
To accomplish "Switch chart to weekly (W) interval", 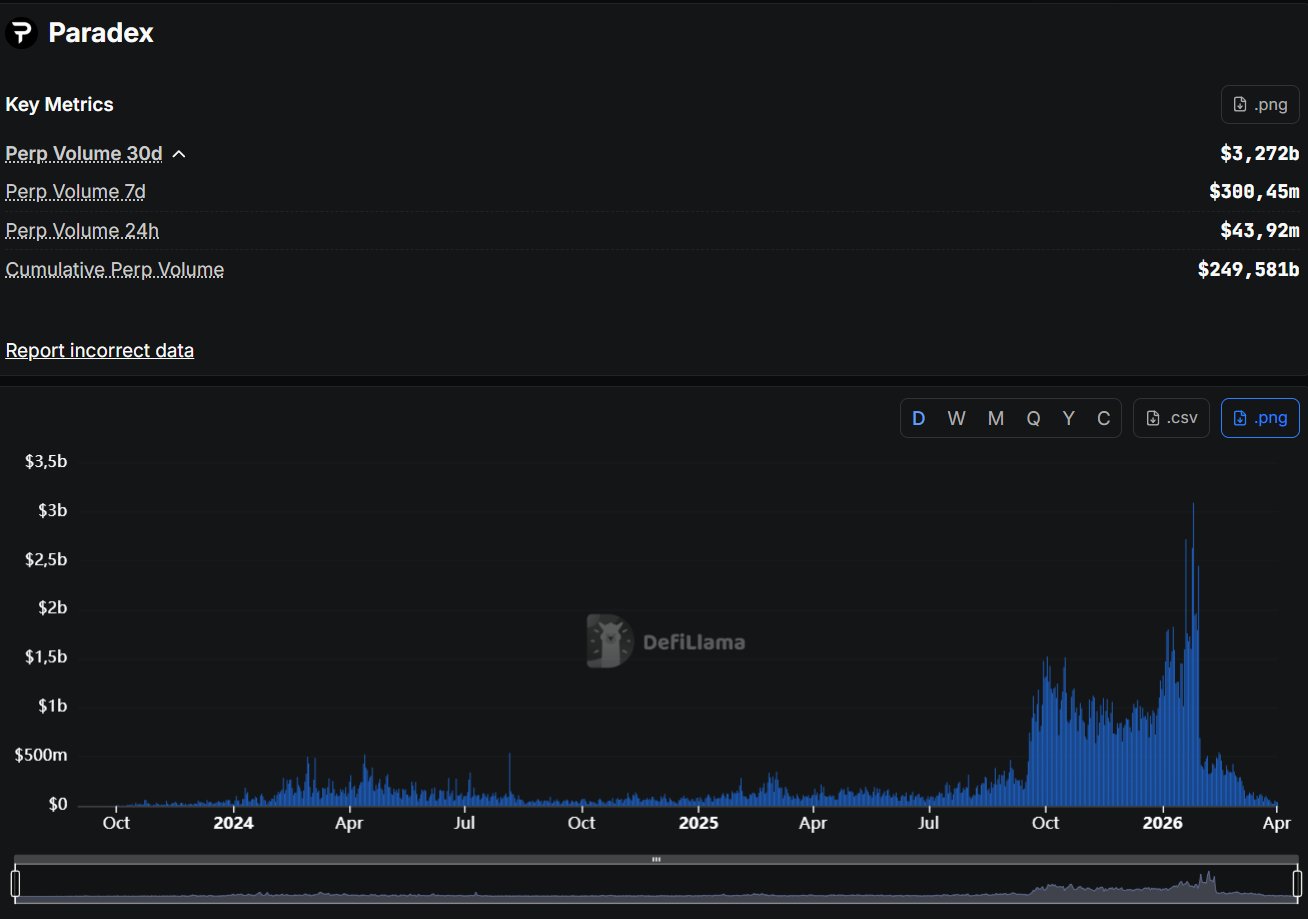I will (956, 418).
